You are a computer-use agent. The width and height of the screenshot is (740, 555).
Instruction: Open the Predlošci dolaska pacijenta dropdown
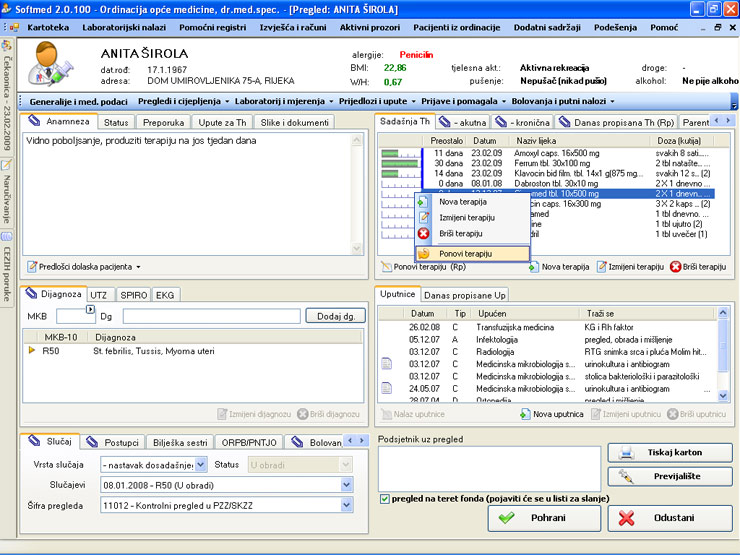tap(84, 267)
